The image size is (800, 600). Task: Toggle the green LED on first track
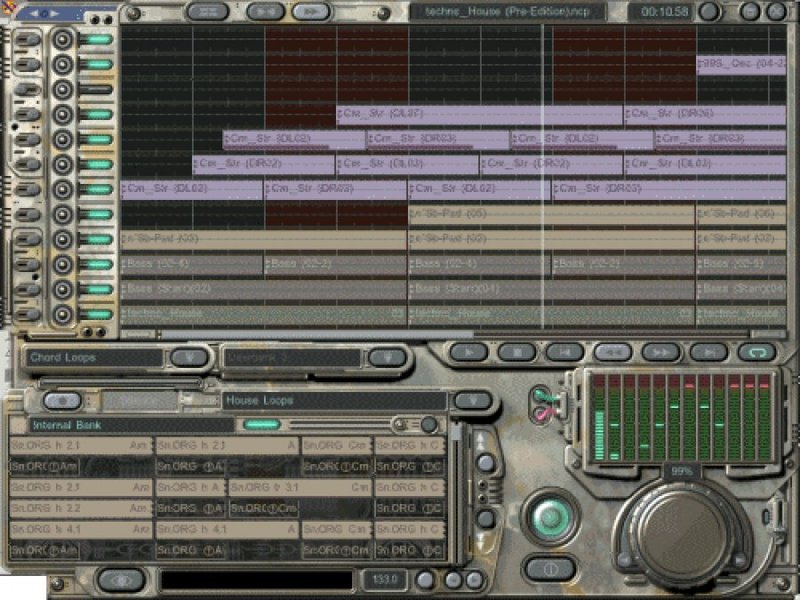click(96, 39)
